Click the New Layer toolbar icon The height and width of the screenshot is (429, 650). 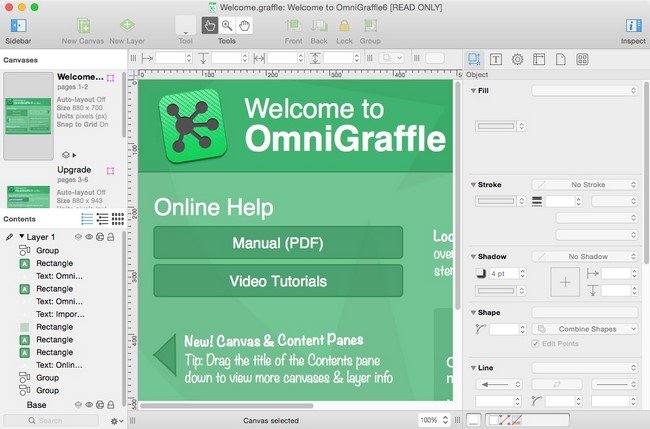[x=127, y=26]
